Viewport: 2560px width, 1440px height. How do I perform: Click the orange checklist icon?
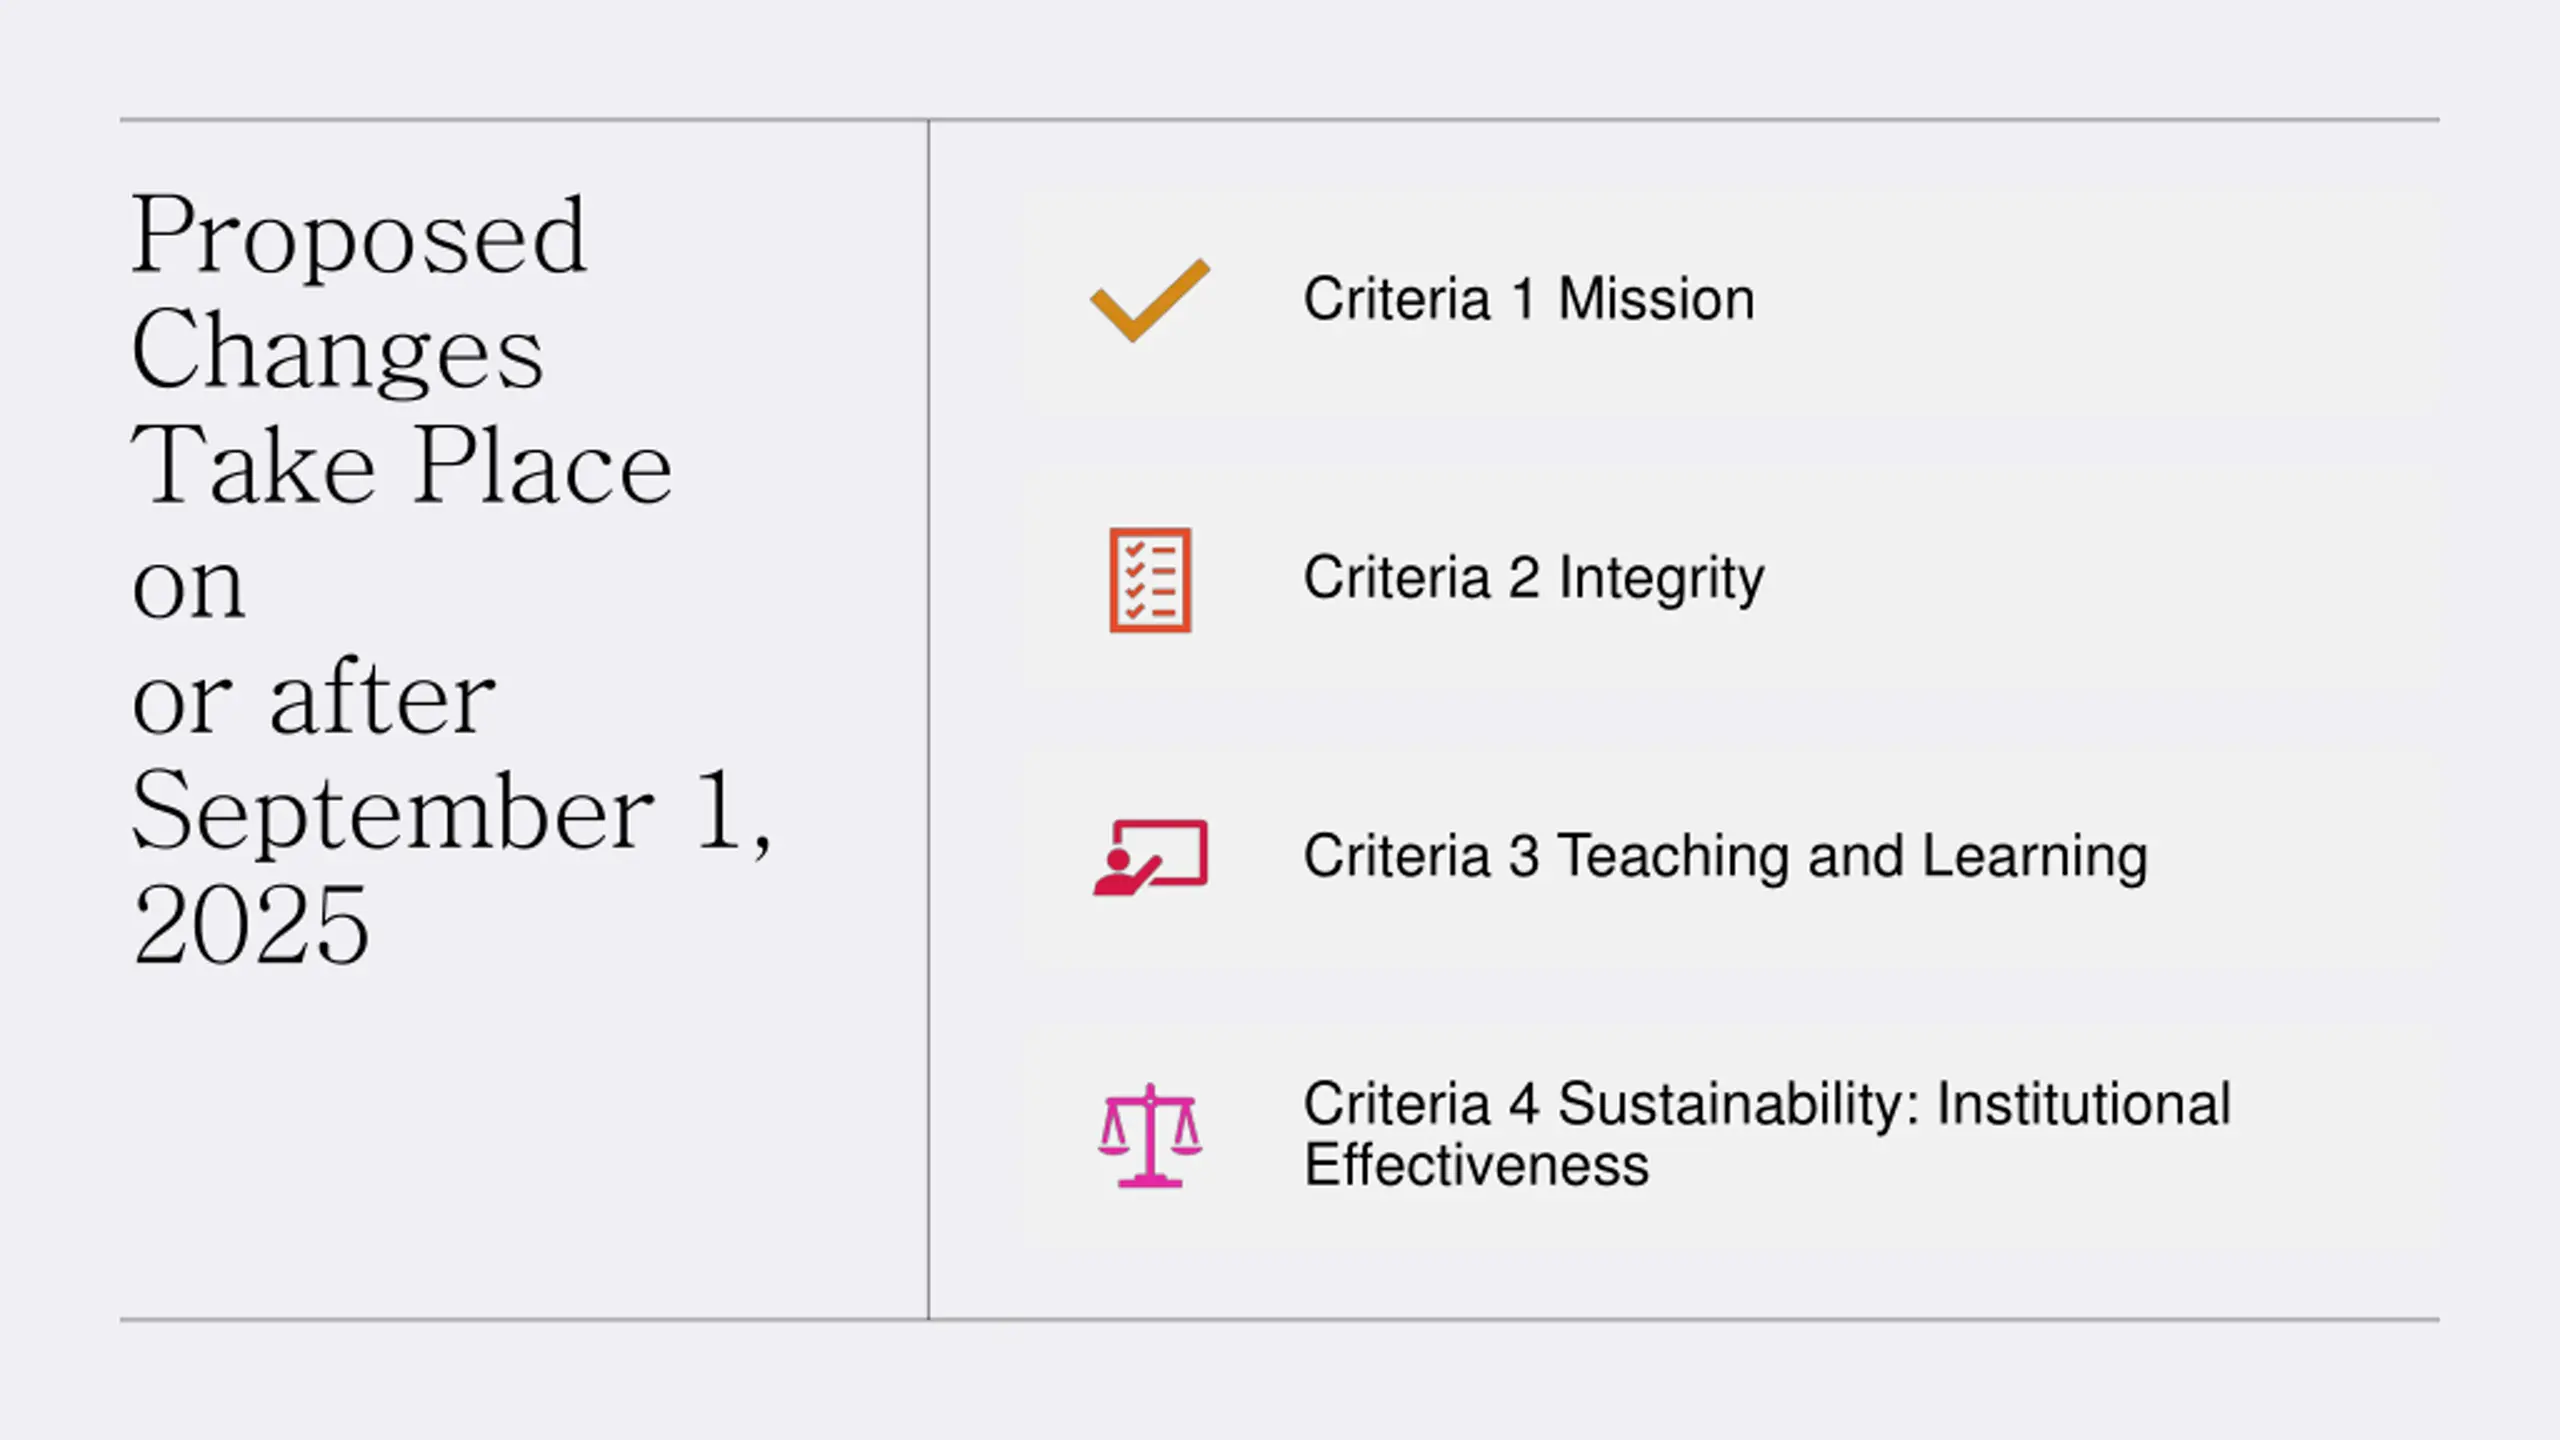[x=1150, y=580]
